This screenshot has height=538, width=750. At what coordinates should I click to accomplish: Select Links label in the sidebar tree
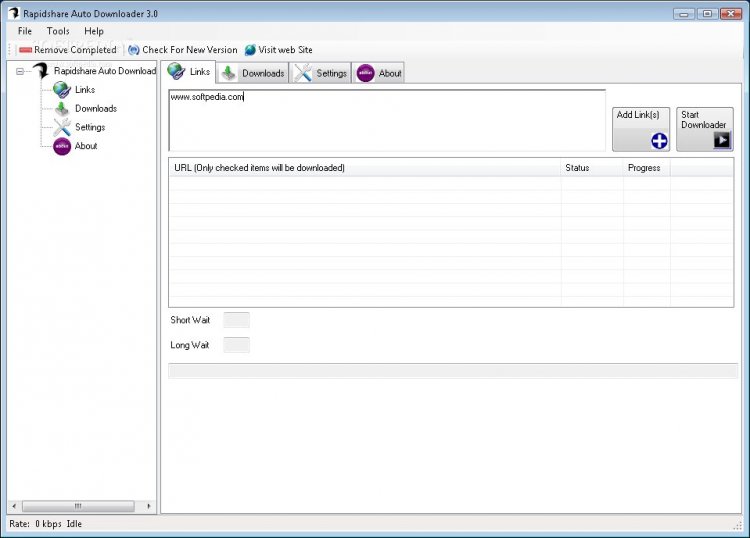tap(85, 89)
